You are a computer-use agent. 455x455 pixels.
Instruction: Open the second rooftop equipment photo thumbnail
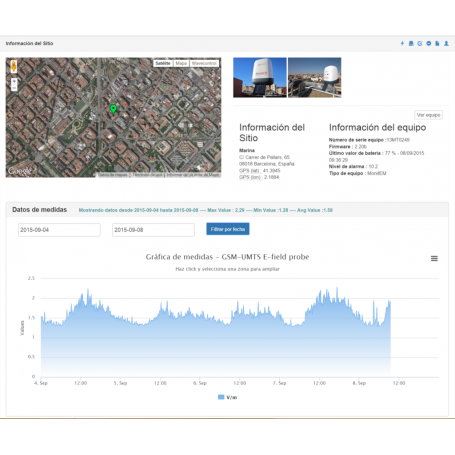[314, 77]
